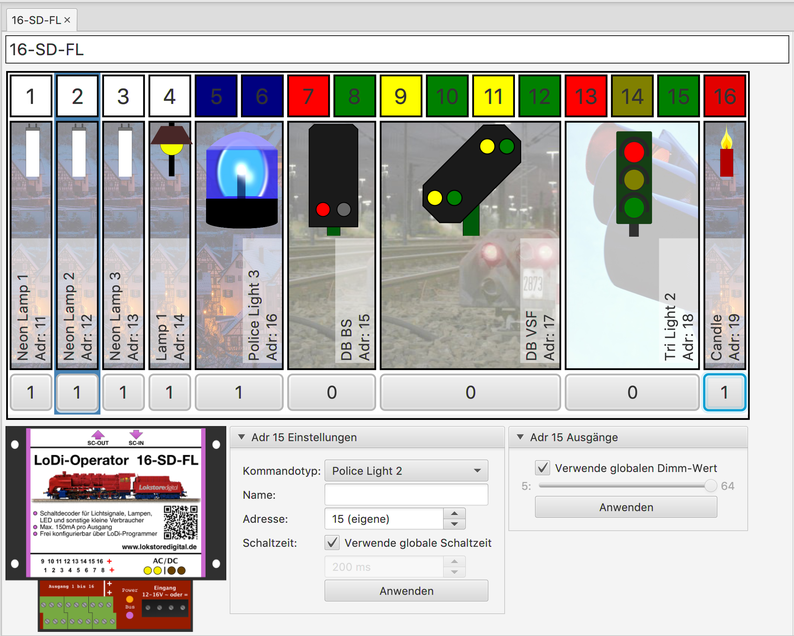Select green output 8 box

[354, 96]
